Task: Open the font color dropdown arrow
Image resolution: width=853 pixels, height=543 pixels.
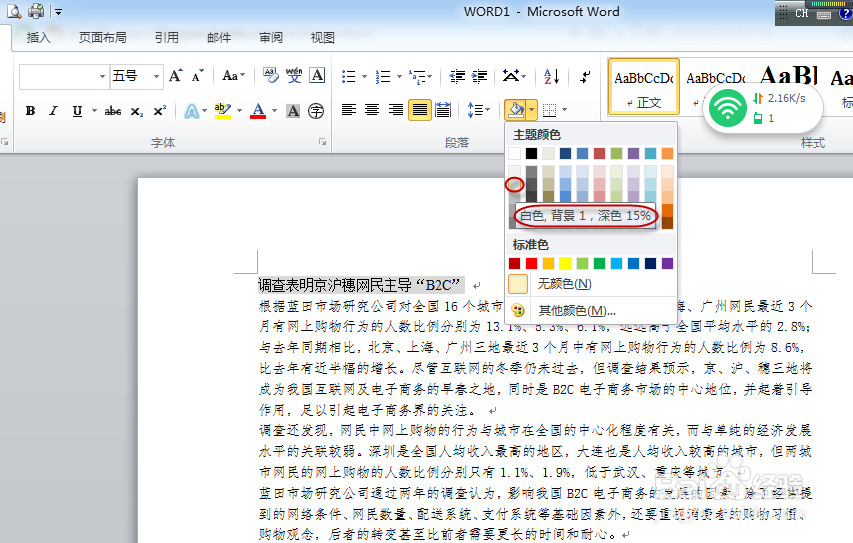Action: click(274, 111)
